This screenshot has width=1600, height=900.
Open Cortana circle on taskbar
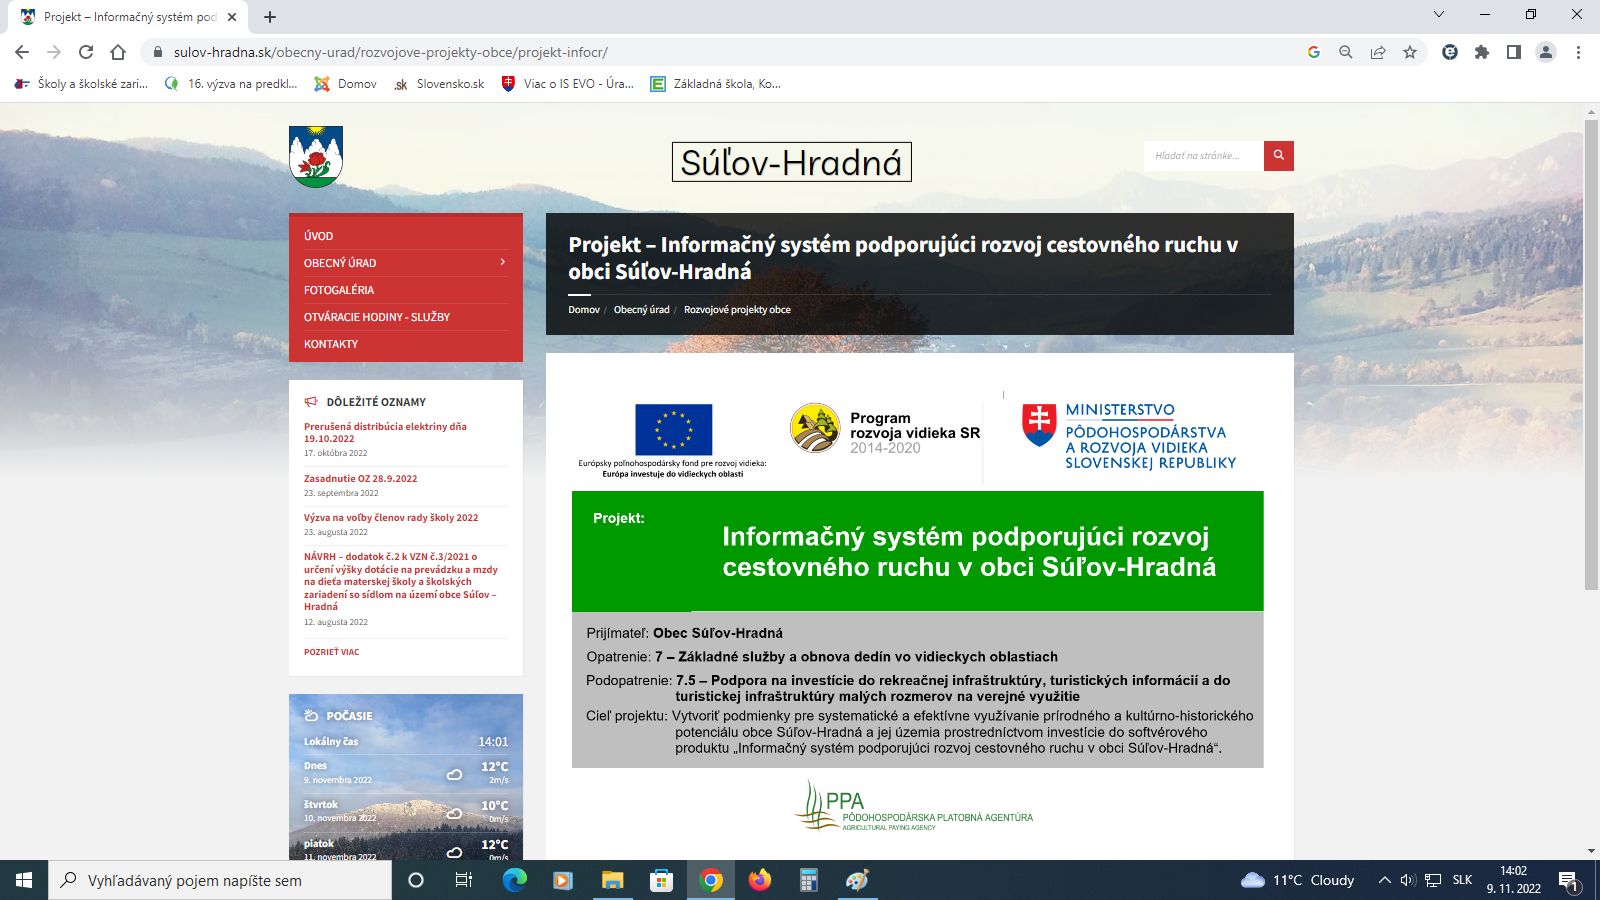[x=416, y=880]
